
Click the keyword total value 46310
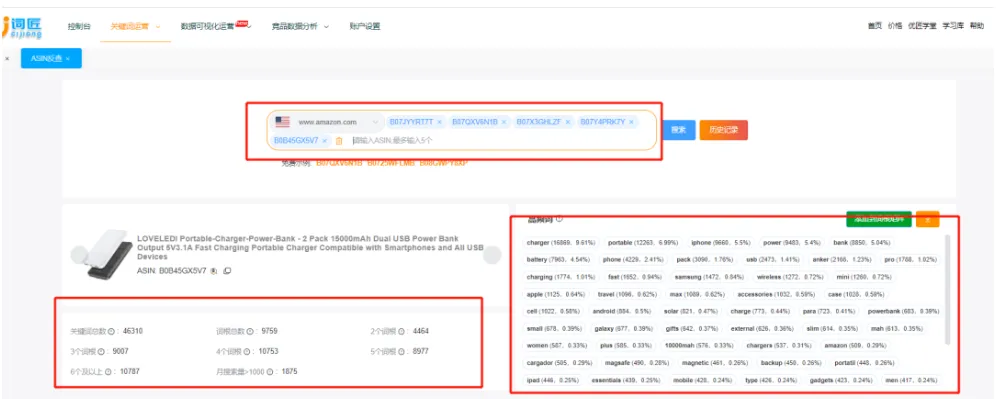132,332
